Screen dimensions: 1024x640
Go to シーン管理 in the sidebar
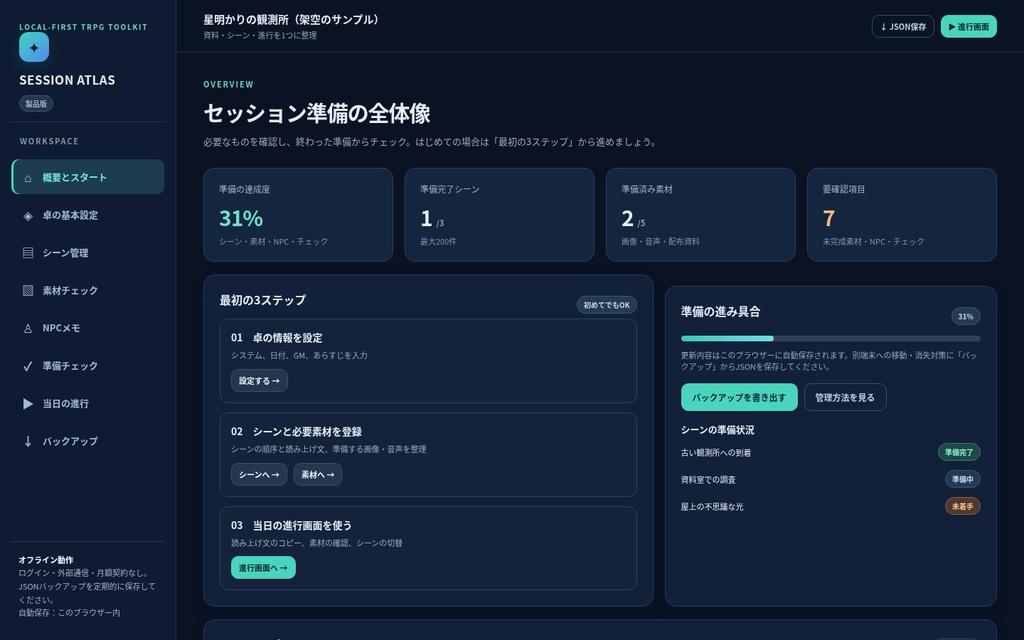88,253
